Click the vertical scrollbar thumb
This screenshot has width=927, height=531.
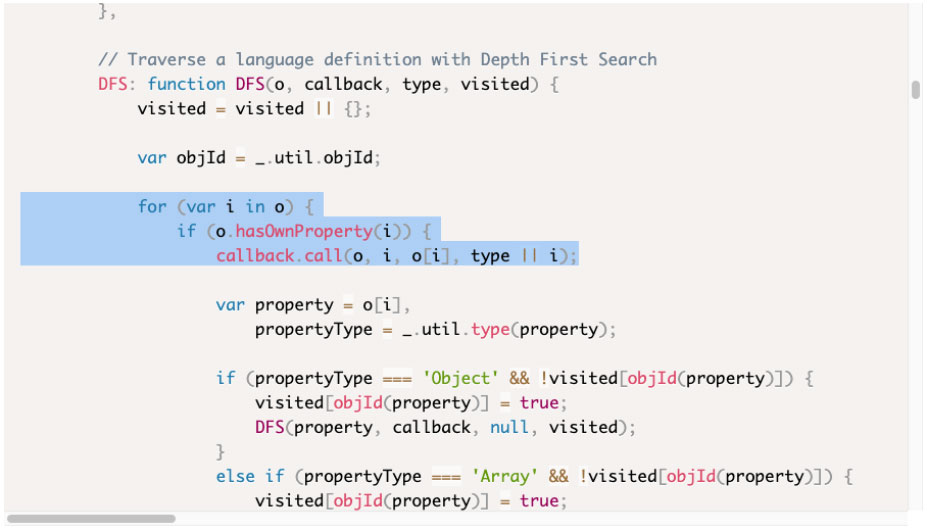[916, 90]
